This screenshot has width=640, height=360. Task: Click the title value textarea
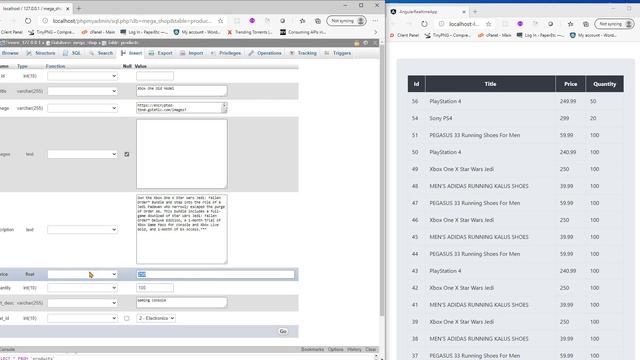point(182,91)
